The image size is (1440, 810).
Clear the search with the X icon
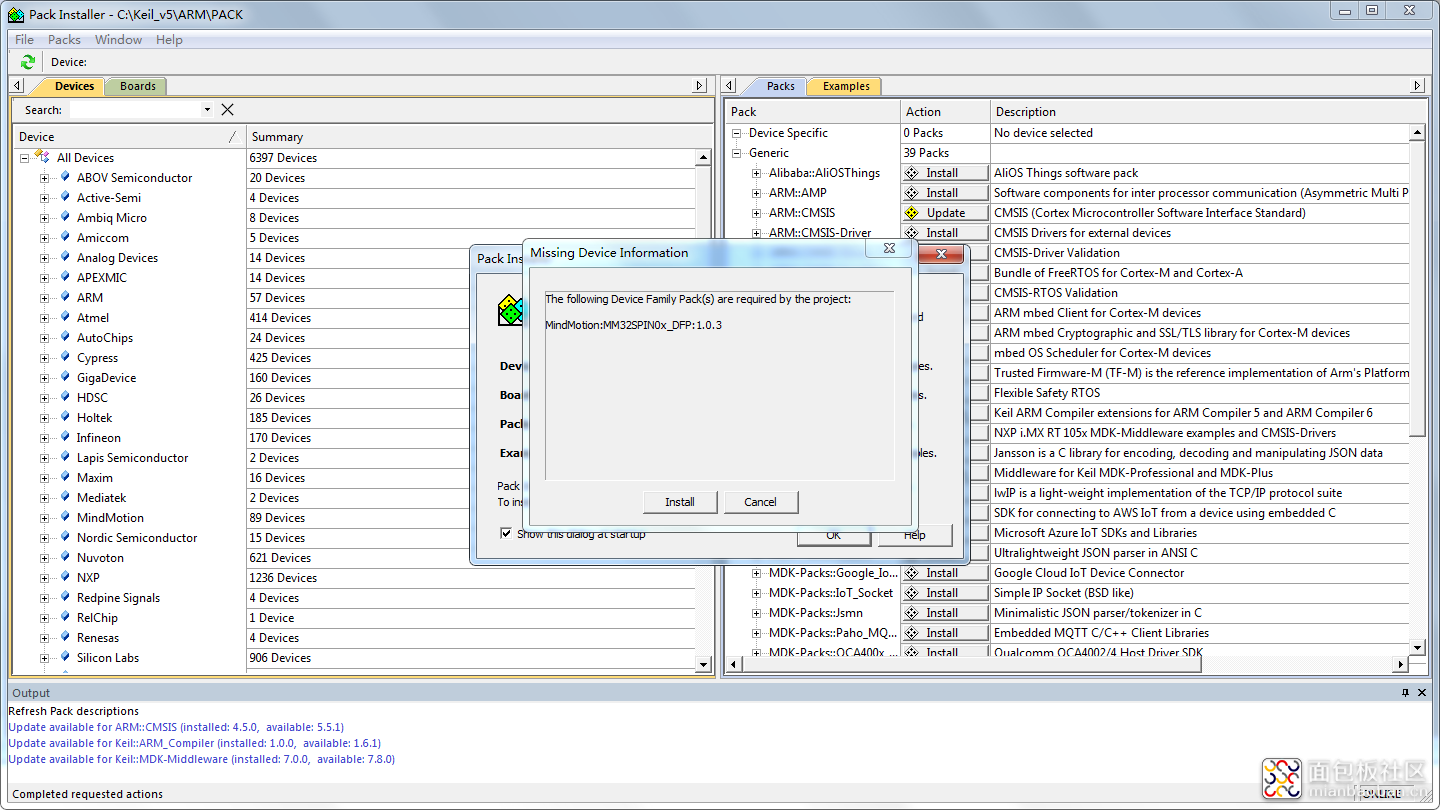[227, 110]
